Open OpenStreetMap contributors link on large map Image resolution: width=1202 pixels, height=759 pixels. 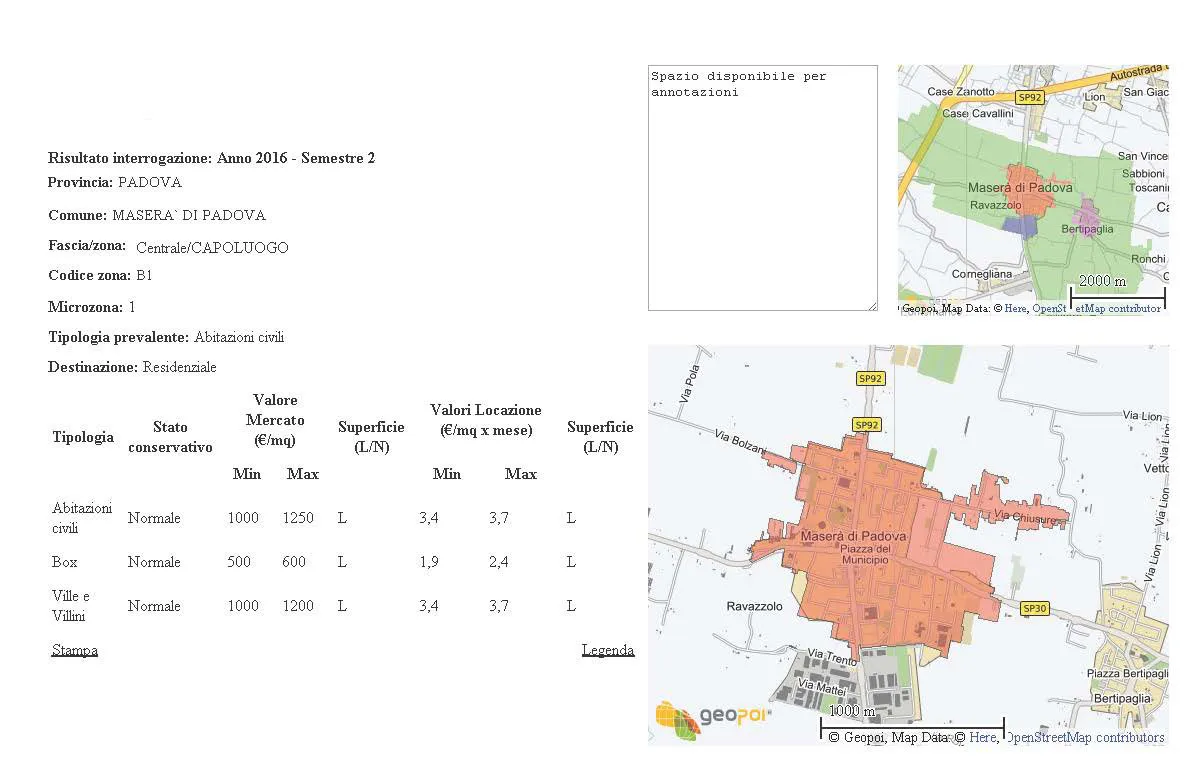click(1085, 737)
